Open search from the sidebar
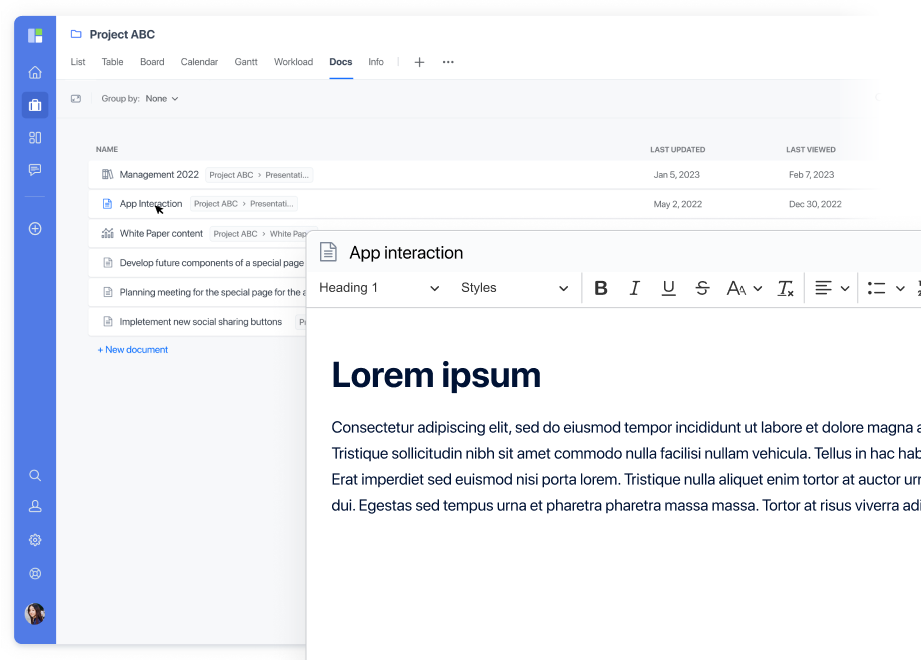Viewport: 921px width, 660px height. pyautogui.click(x=35, y=475)
